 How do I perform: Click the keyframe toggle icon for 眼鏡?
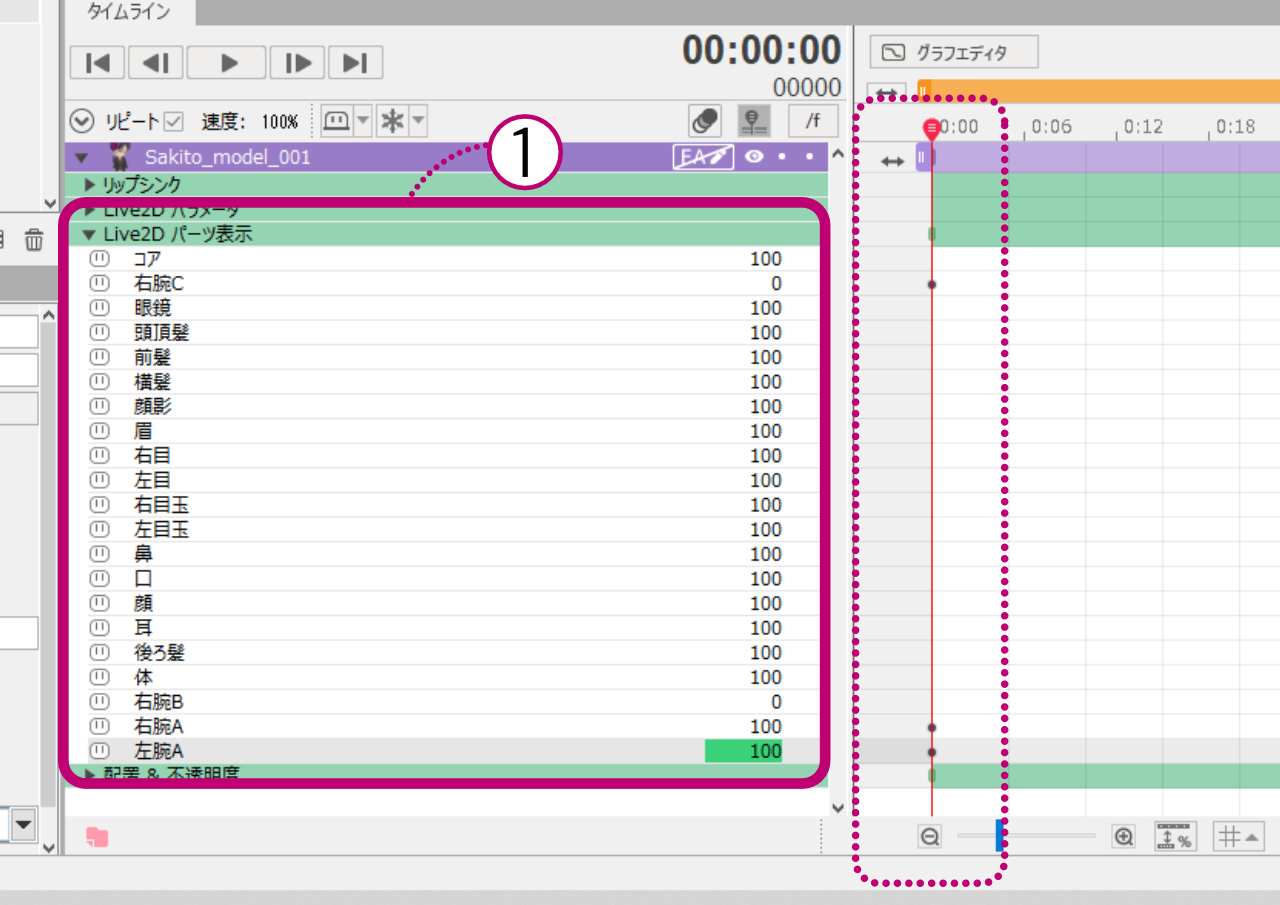(x=99, y=308)
